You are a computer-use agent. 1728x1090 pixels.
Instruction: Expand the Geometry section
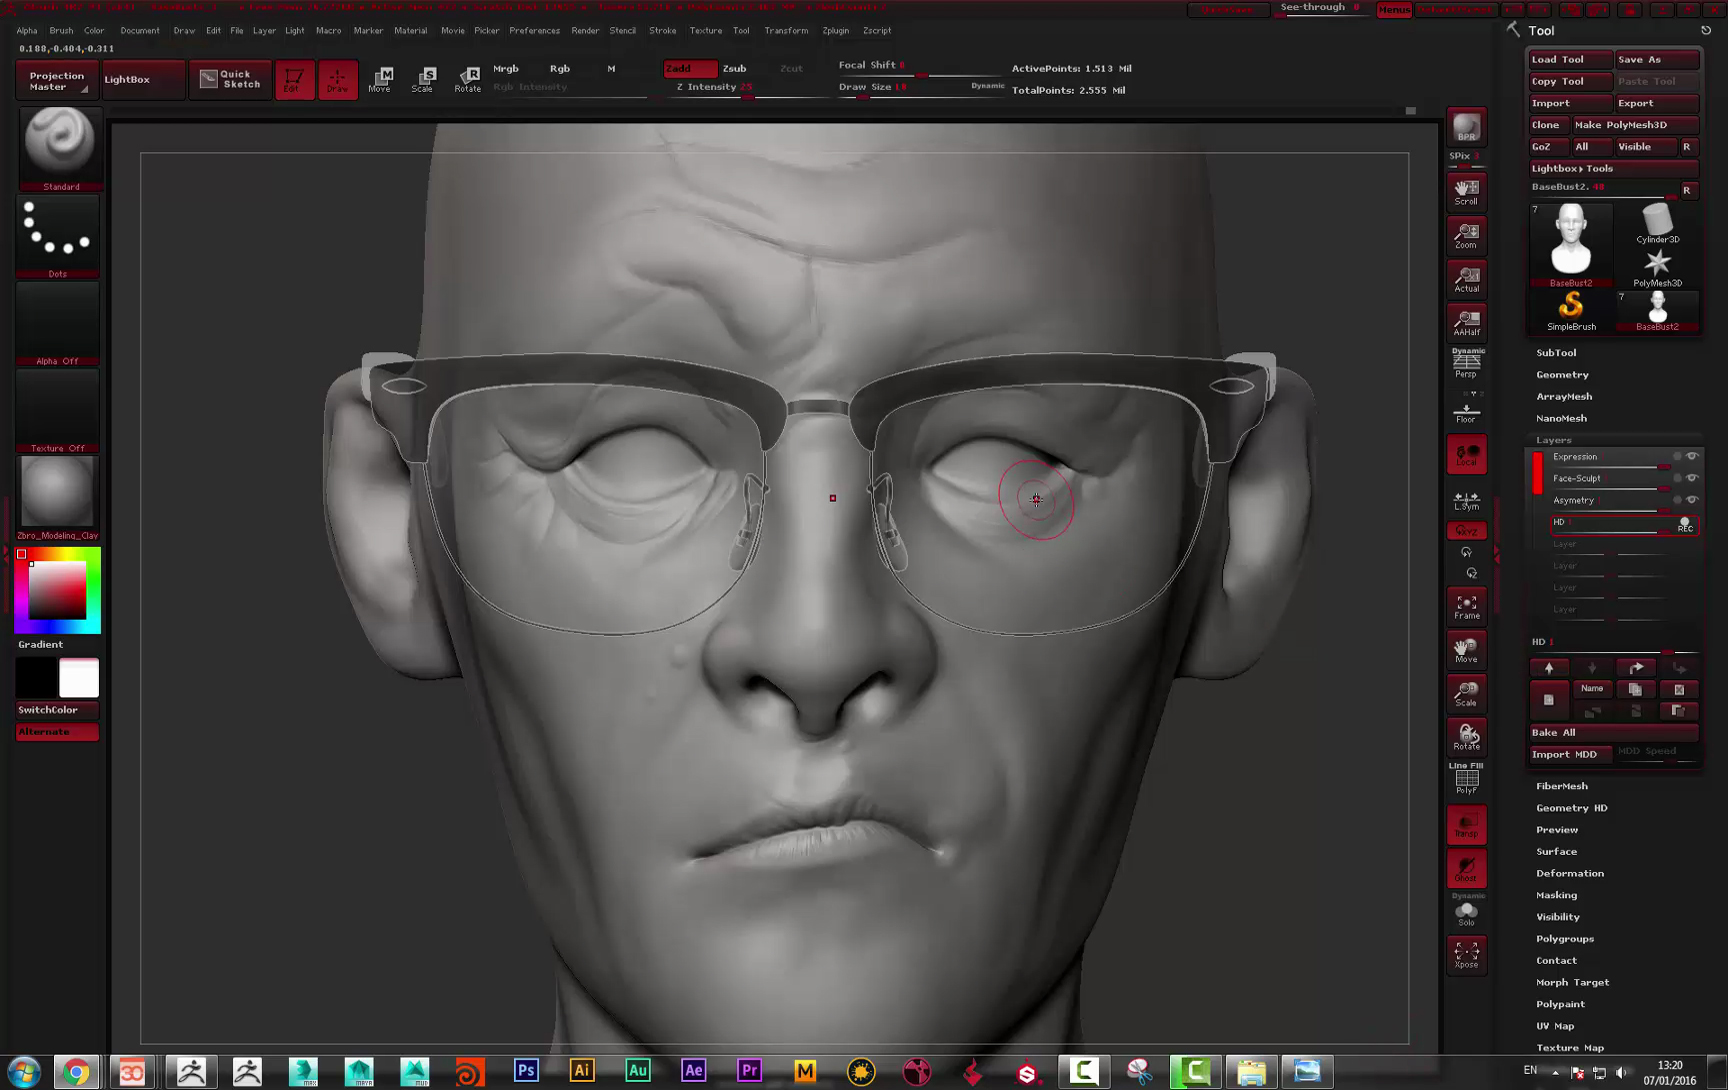point(1562,375)
